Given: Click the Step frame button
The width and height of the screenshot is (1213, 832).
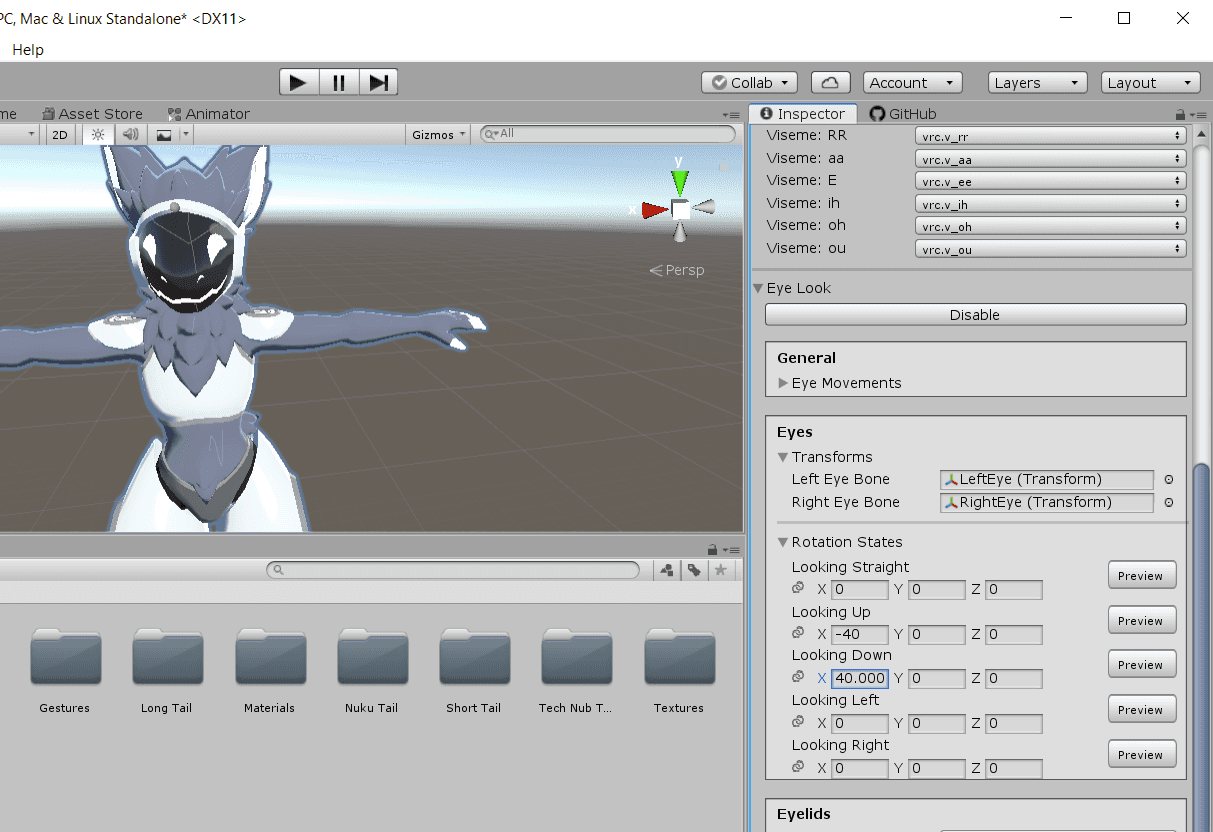Looking at the screenshot, I should (x=378, y=83).
